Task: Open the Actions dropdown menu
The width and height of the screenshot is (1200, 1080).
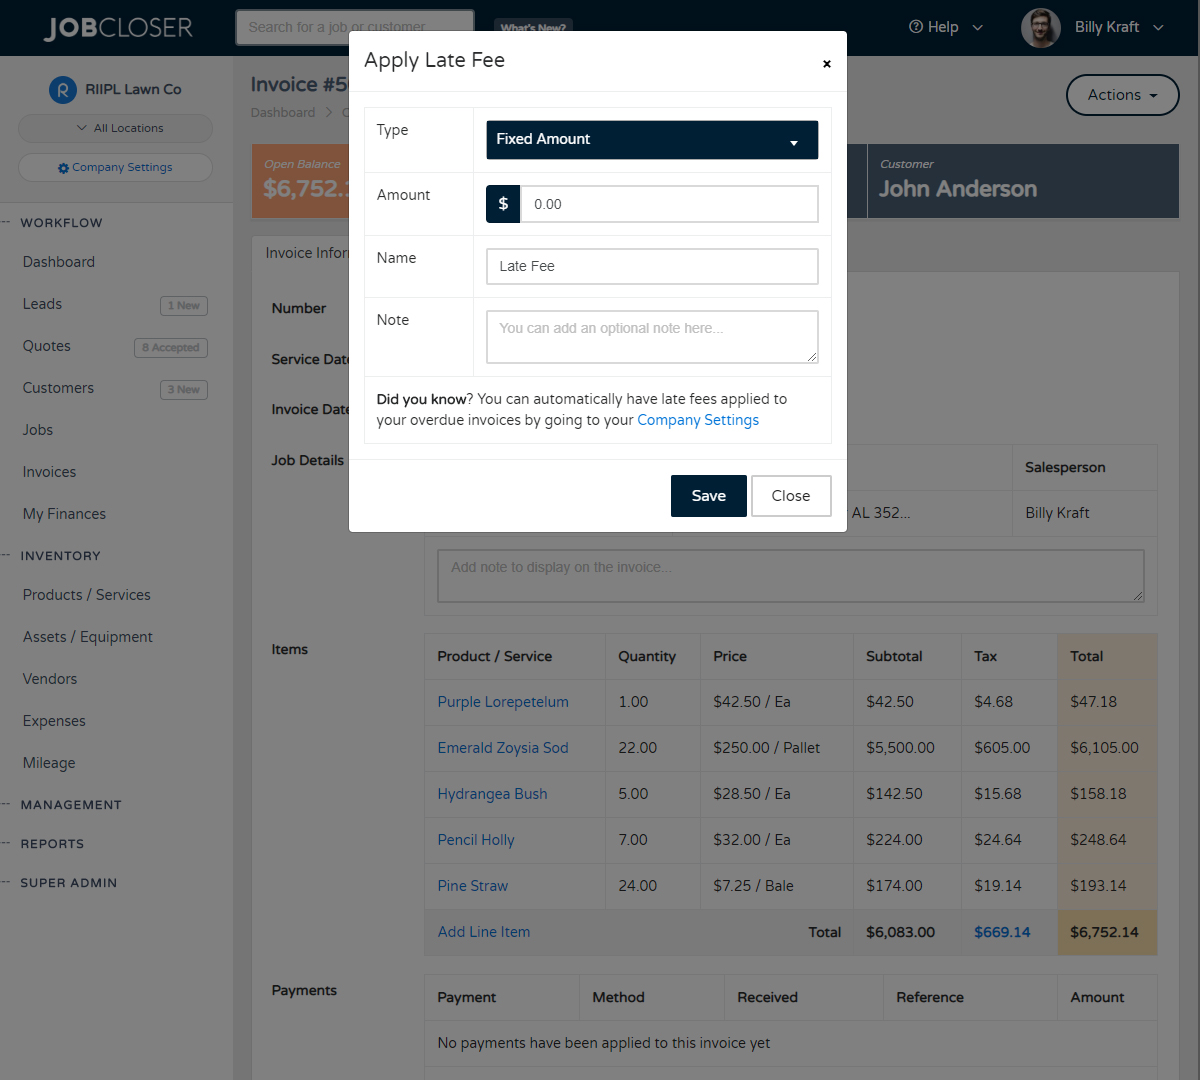Action: coord(1122,94)
